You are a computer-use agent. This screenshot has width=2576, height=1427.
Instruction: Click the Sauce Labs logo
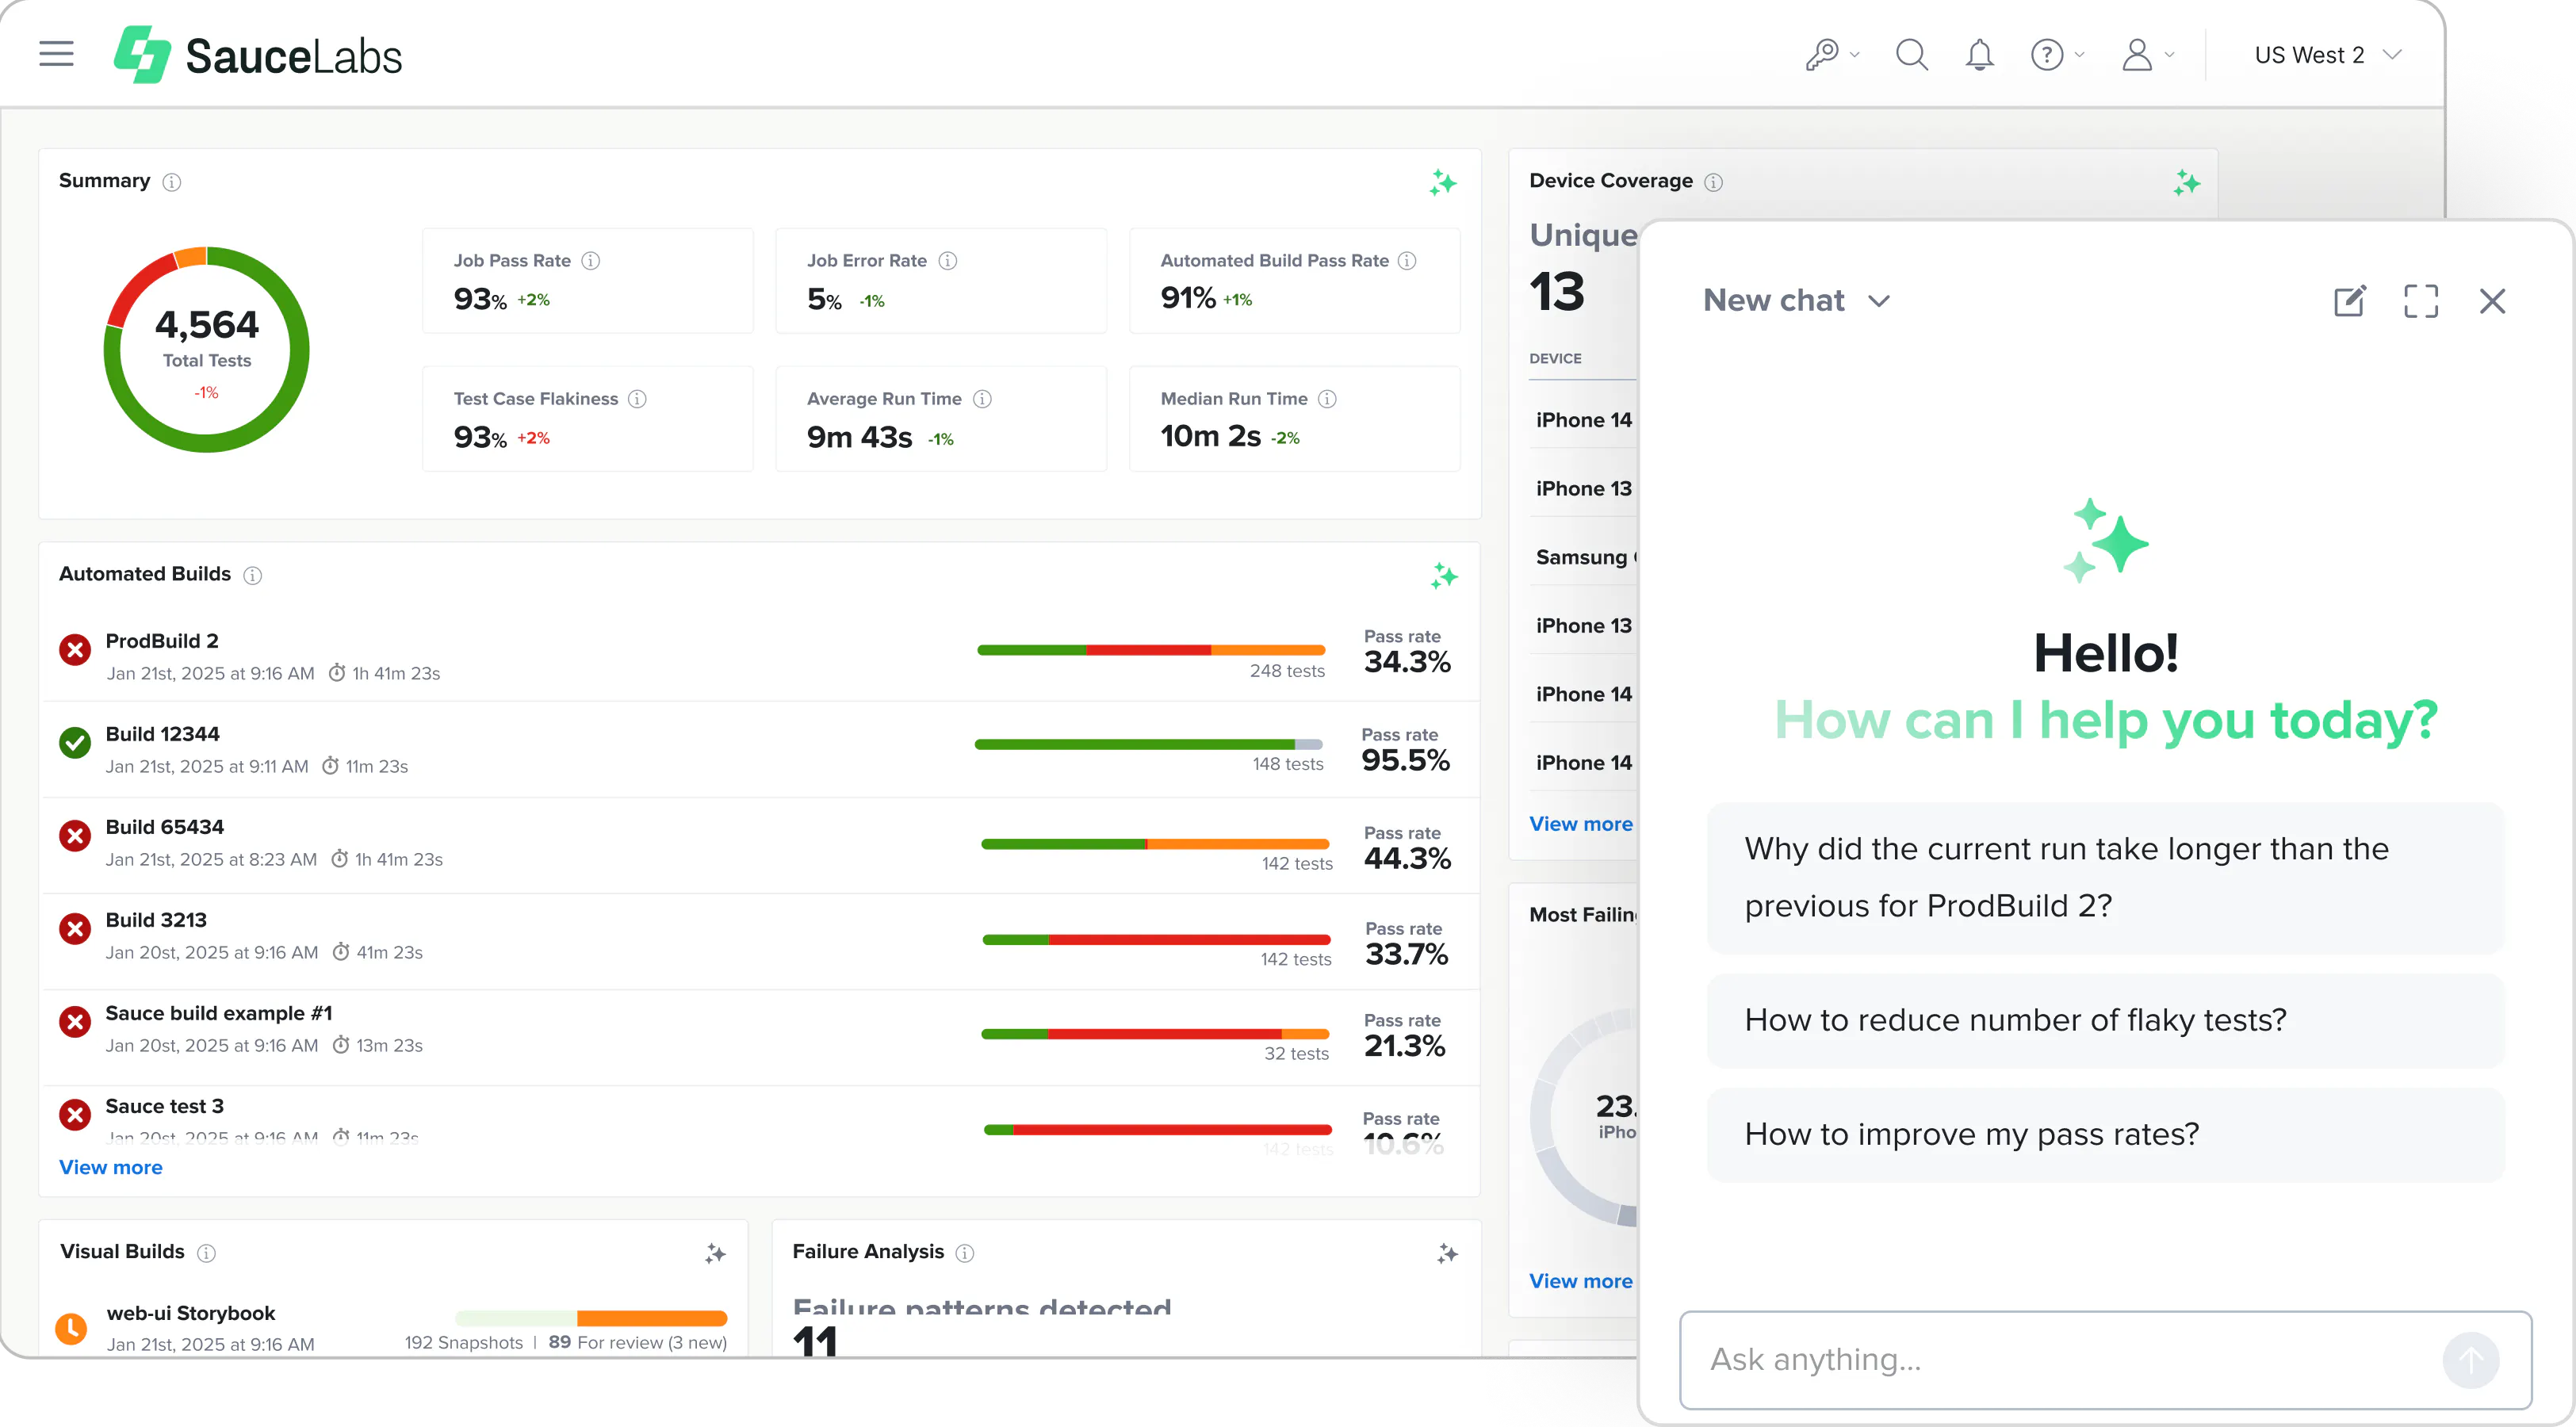coord(258,55)
